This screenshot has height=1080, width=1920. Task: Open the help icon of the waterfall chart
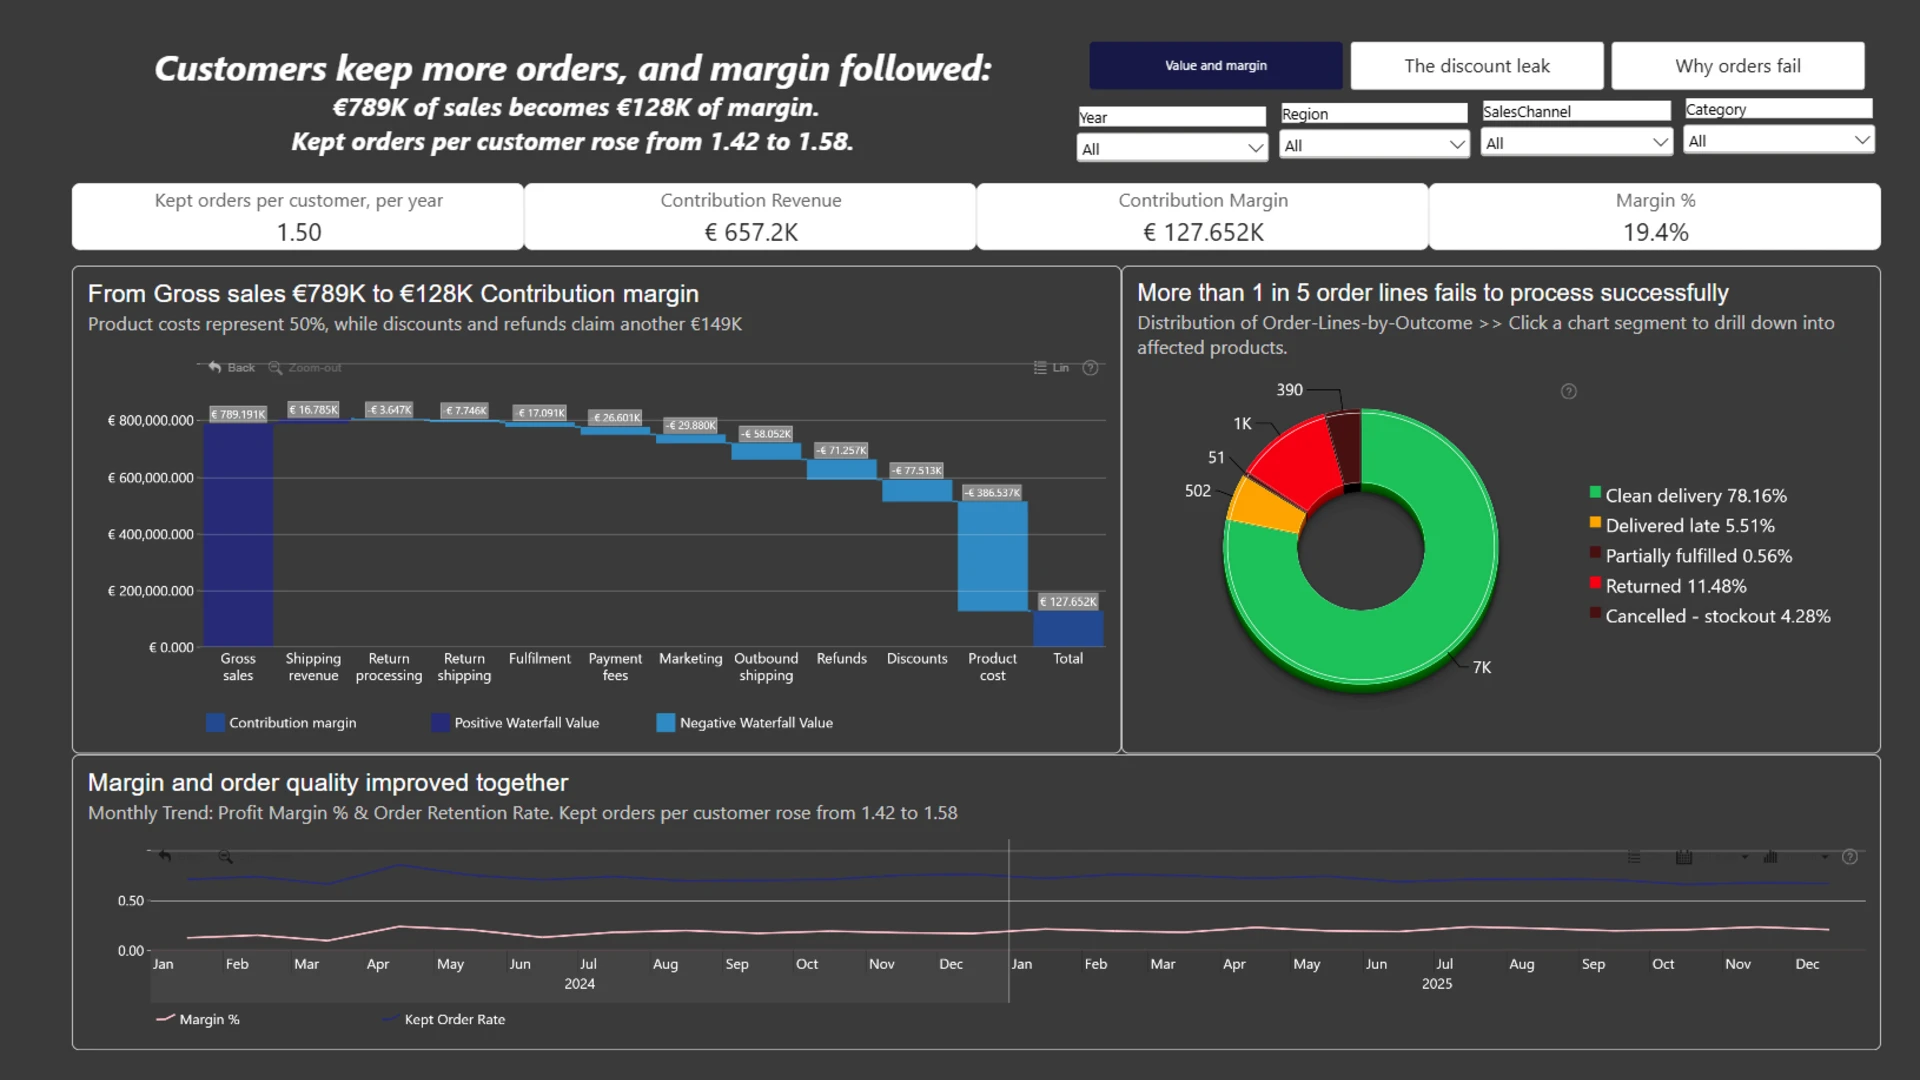1091,368
